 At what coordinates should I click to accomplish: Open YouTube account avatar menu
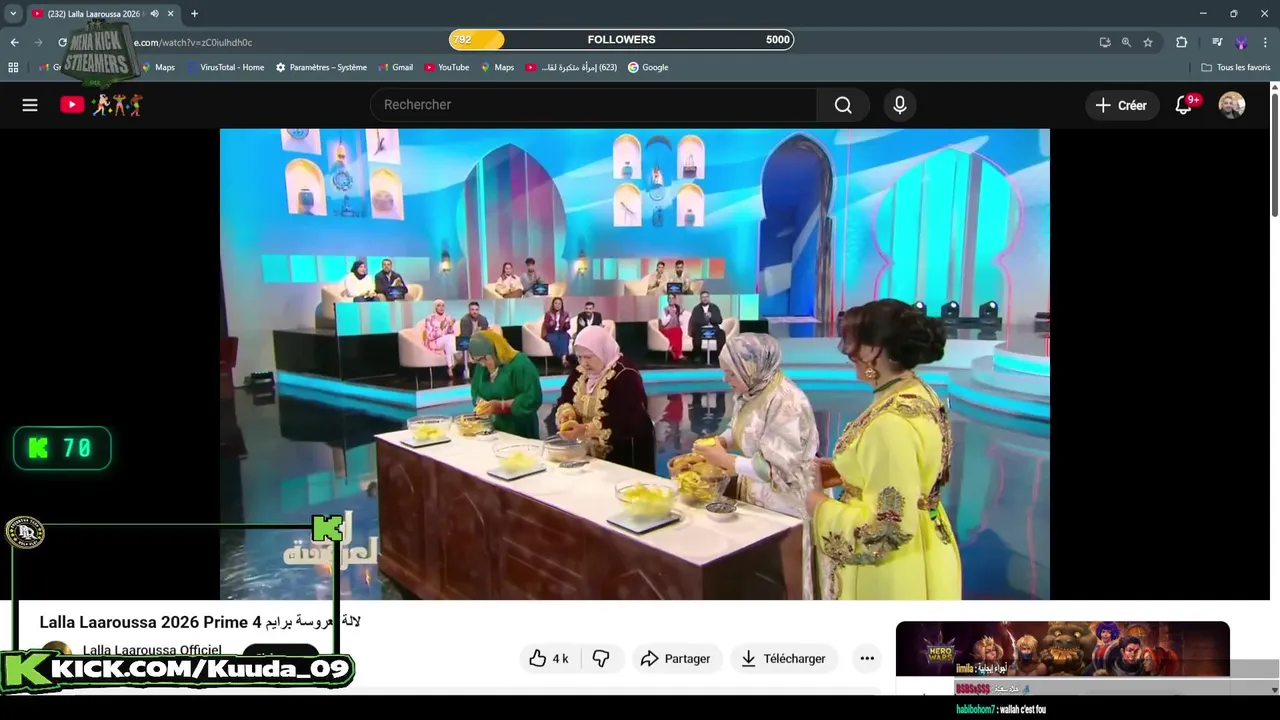pos(1232,105)
